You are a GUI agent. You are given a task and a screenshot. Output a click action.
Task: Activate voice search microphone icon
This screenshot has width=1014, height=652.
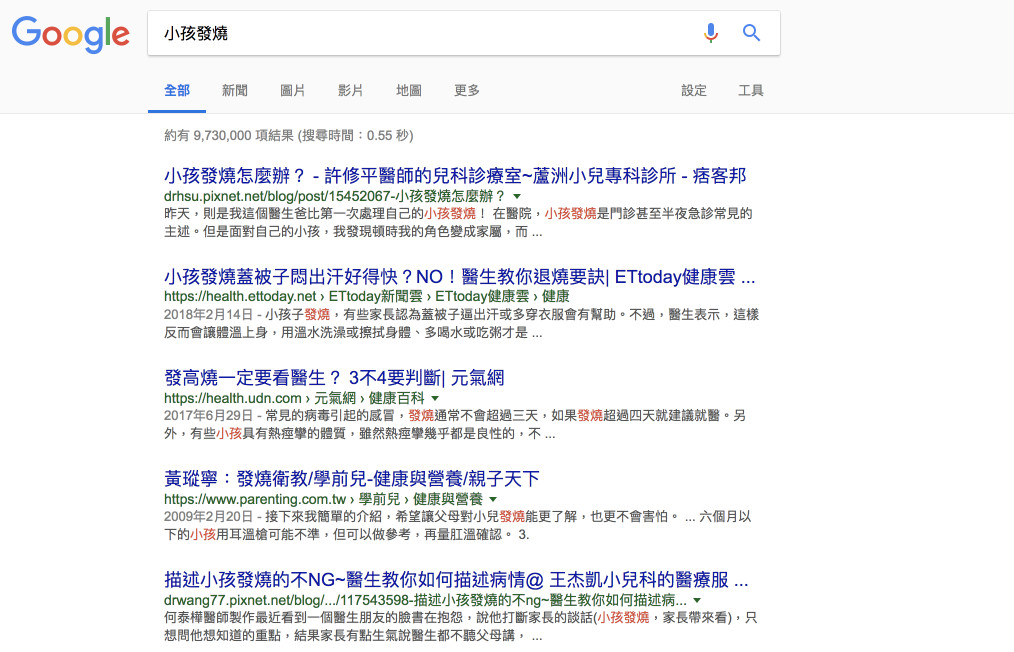[x=711, y=32]
